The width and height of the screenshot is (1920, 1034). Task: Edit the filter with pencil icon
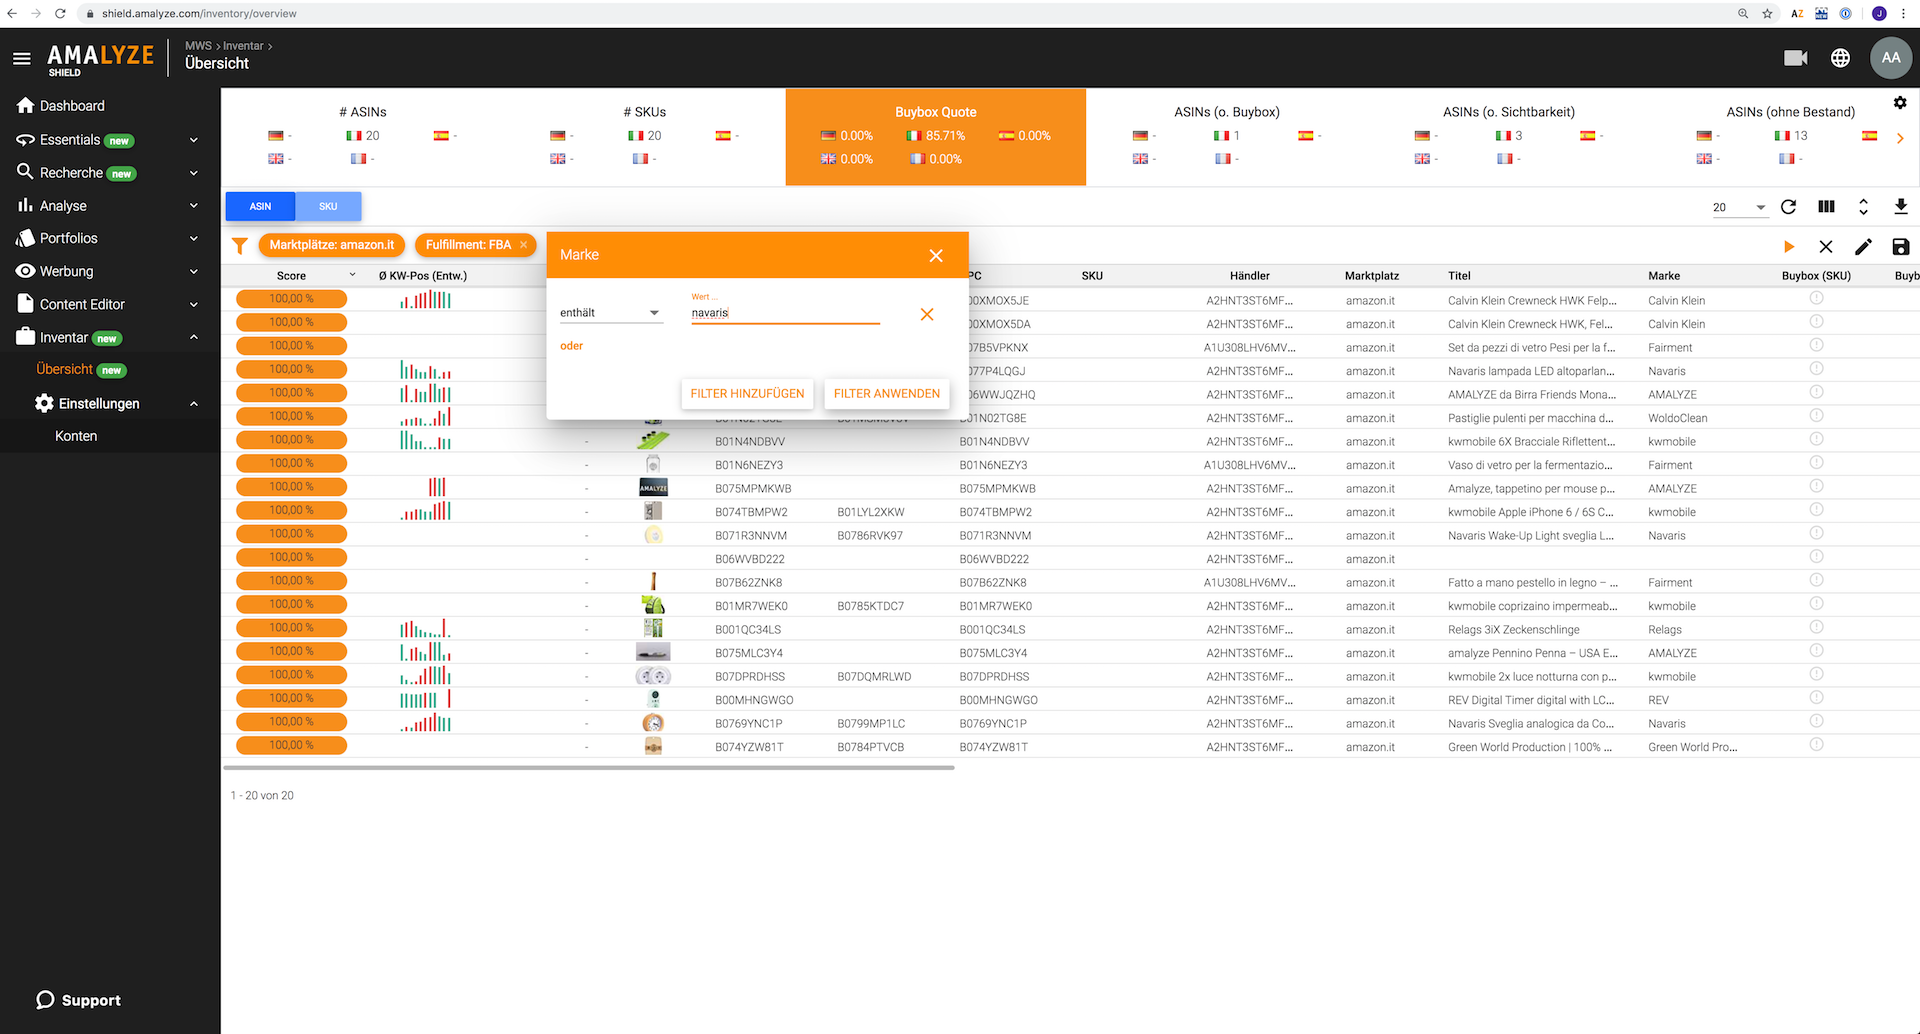(x=1863, y=246)
